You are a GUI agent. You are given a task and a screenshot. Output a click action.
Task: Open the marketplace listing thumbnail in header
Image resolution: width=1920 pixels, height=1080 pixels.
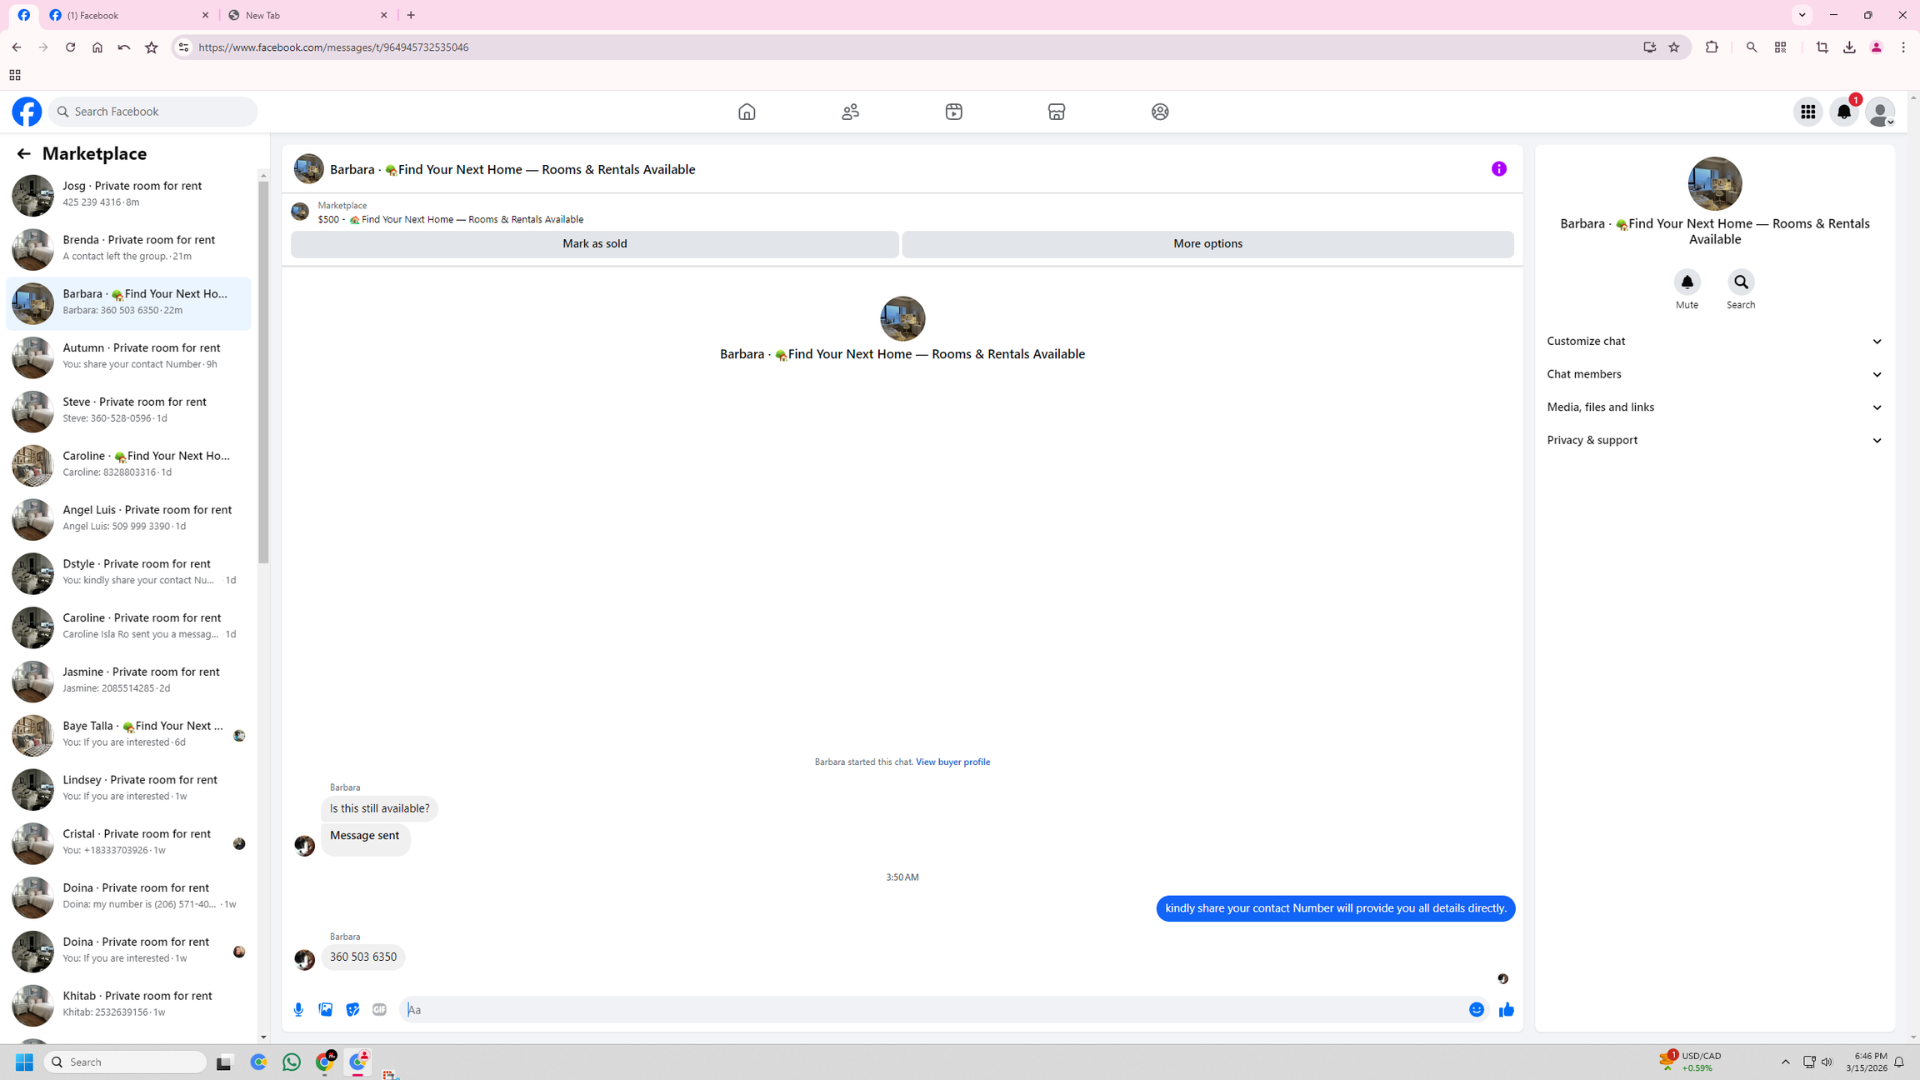click(299, 211)
